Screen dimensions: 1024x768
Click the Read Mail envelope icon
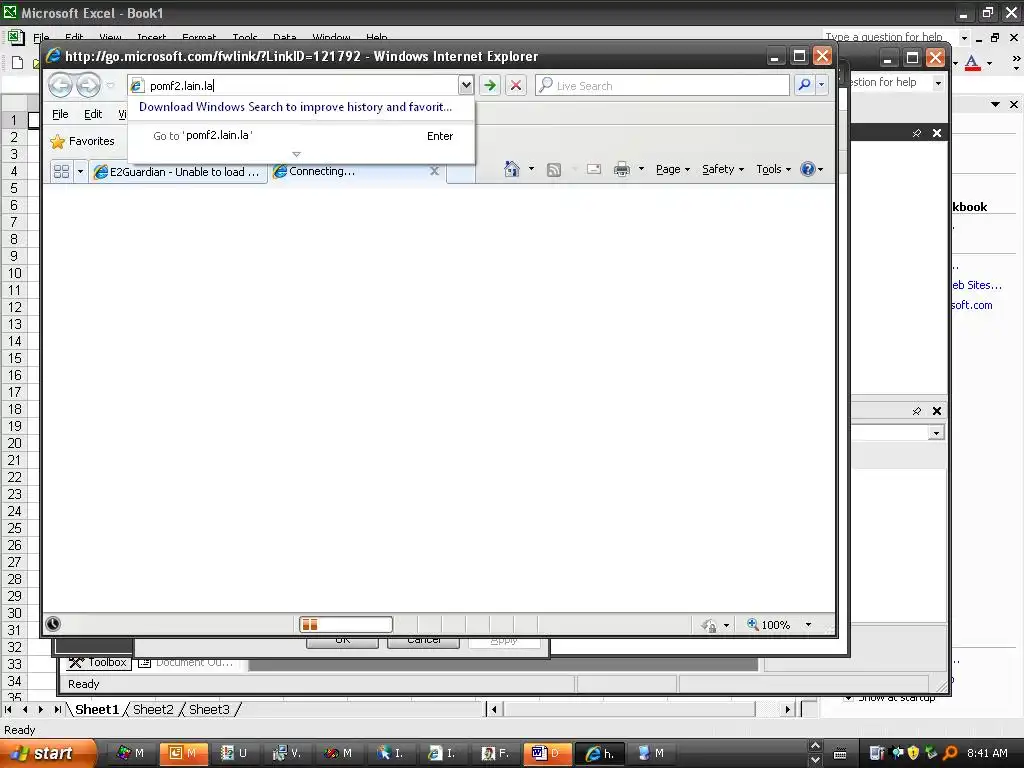click(594, 169)
